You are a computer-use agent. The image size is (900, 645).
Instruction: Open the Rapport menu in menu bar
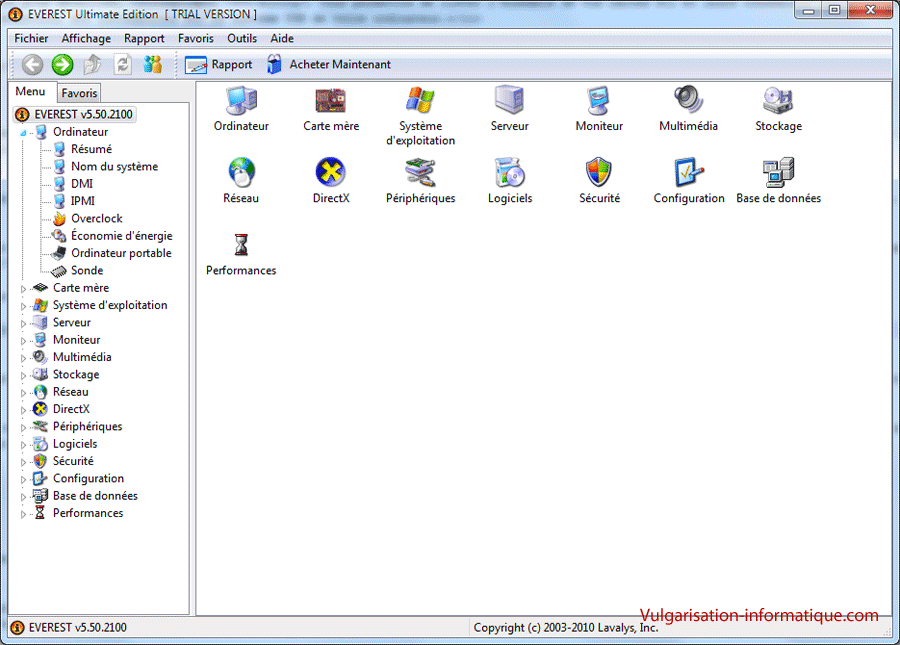pos(144,38)
